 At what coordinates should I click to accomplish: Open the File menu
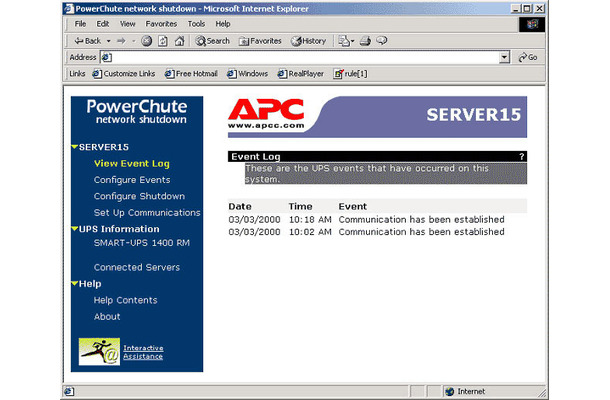[x=80, y=24]
